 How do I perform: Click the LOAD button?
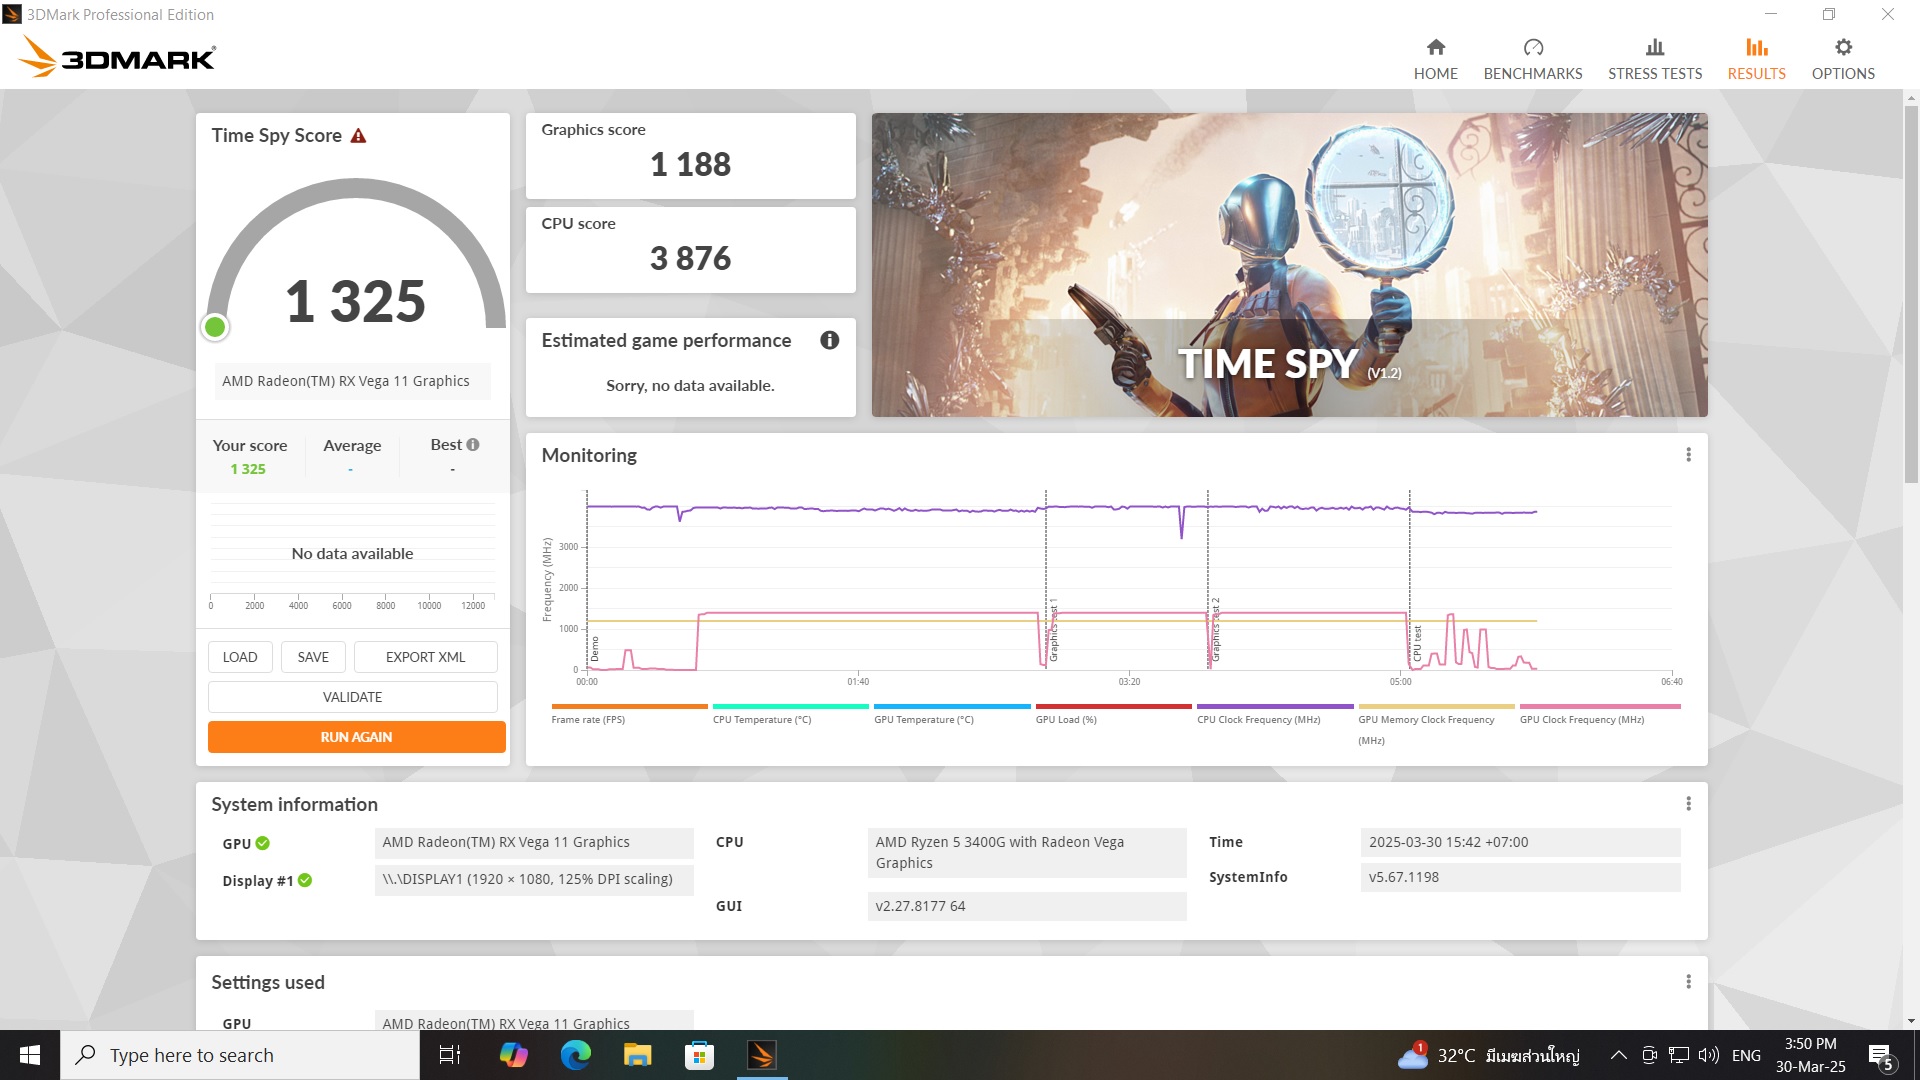coord(240,657)
